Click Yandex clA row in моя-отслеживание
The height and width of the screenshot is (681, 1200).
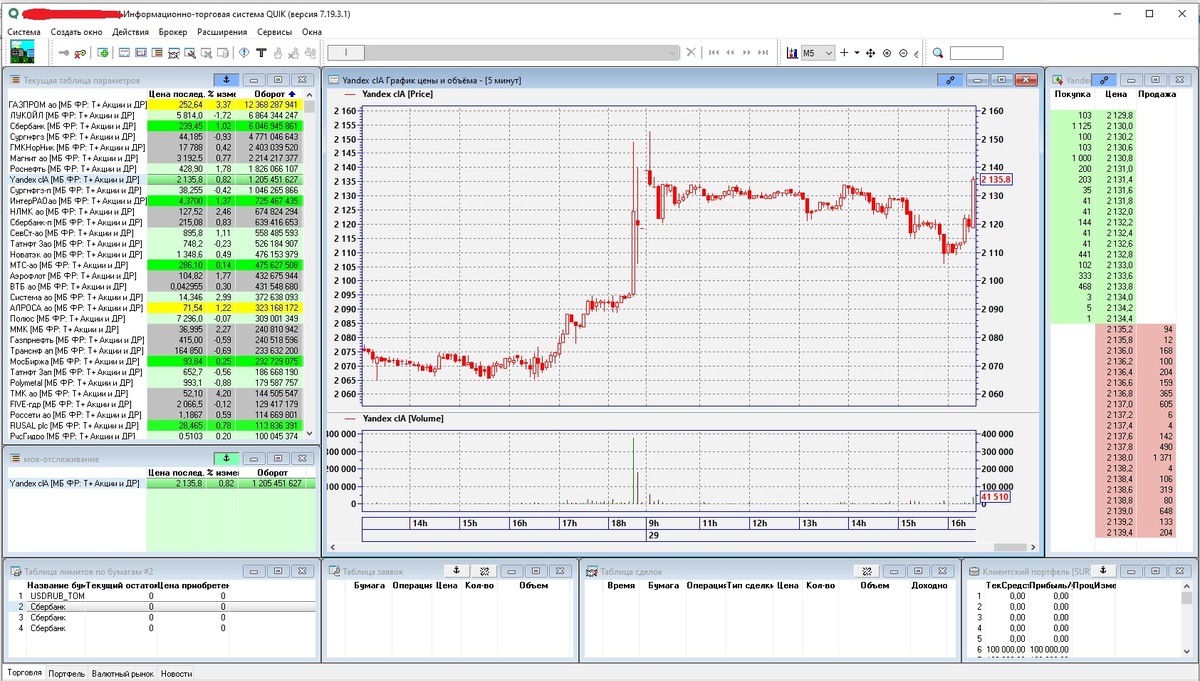click(x=160, y=483)
